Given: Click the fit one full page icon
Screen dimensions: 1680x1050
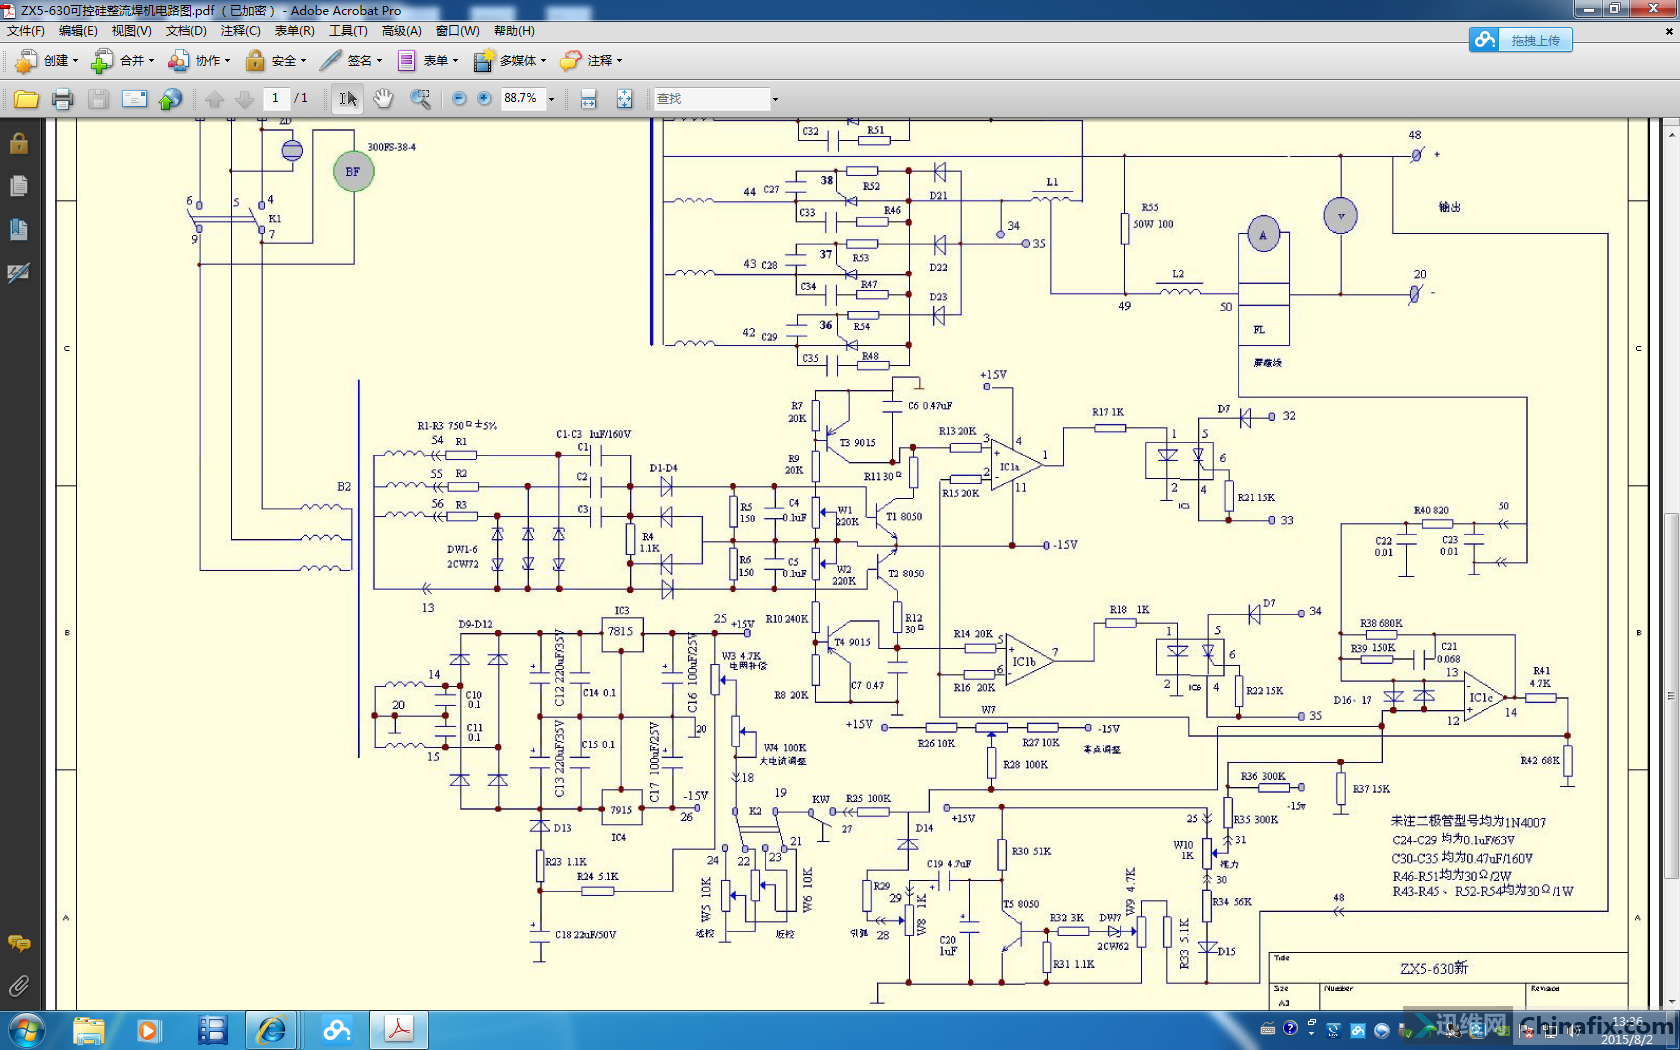Looking at the screenshot, I should [624, 99].
